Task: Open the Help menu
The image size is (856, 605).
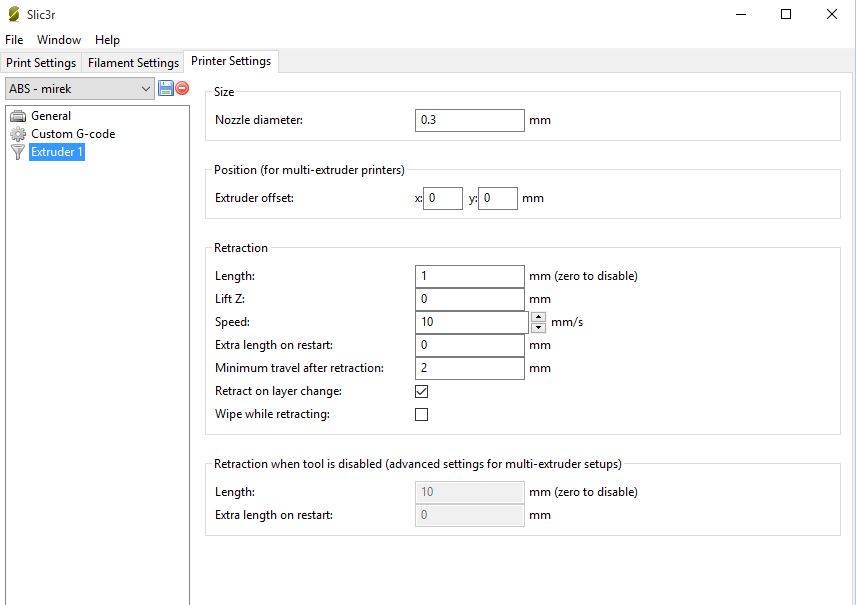Action: click(107, 40)
